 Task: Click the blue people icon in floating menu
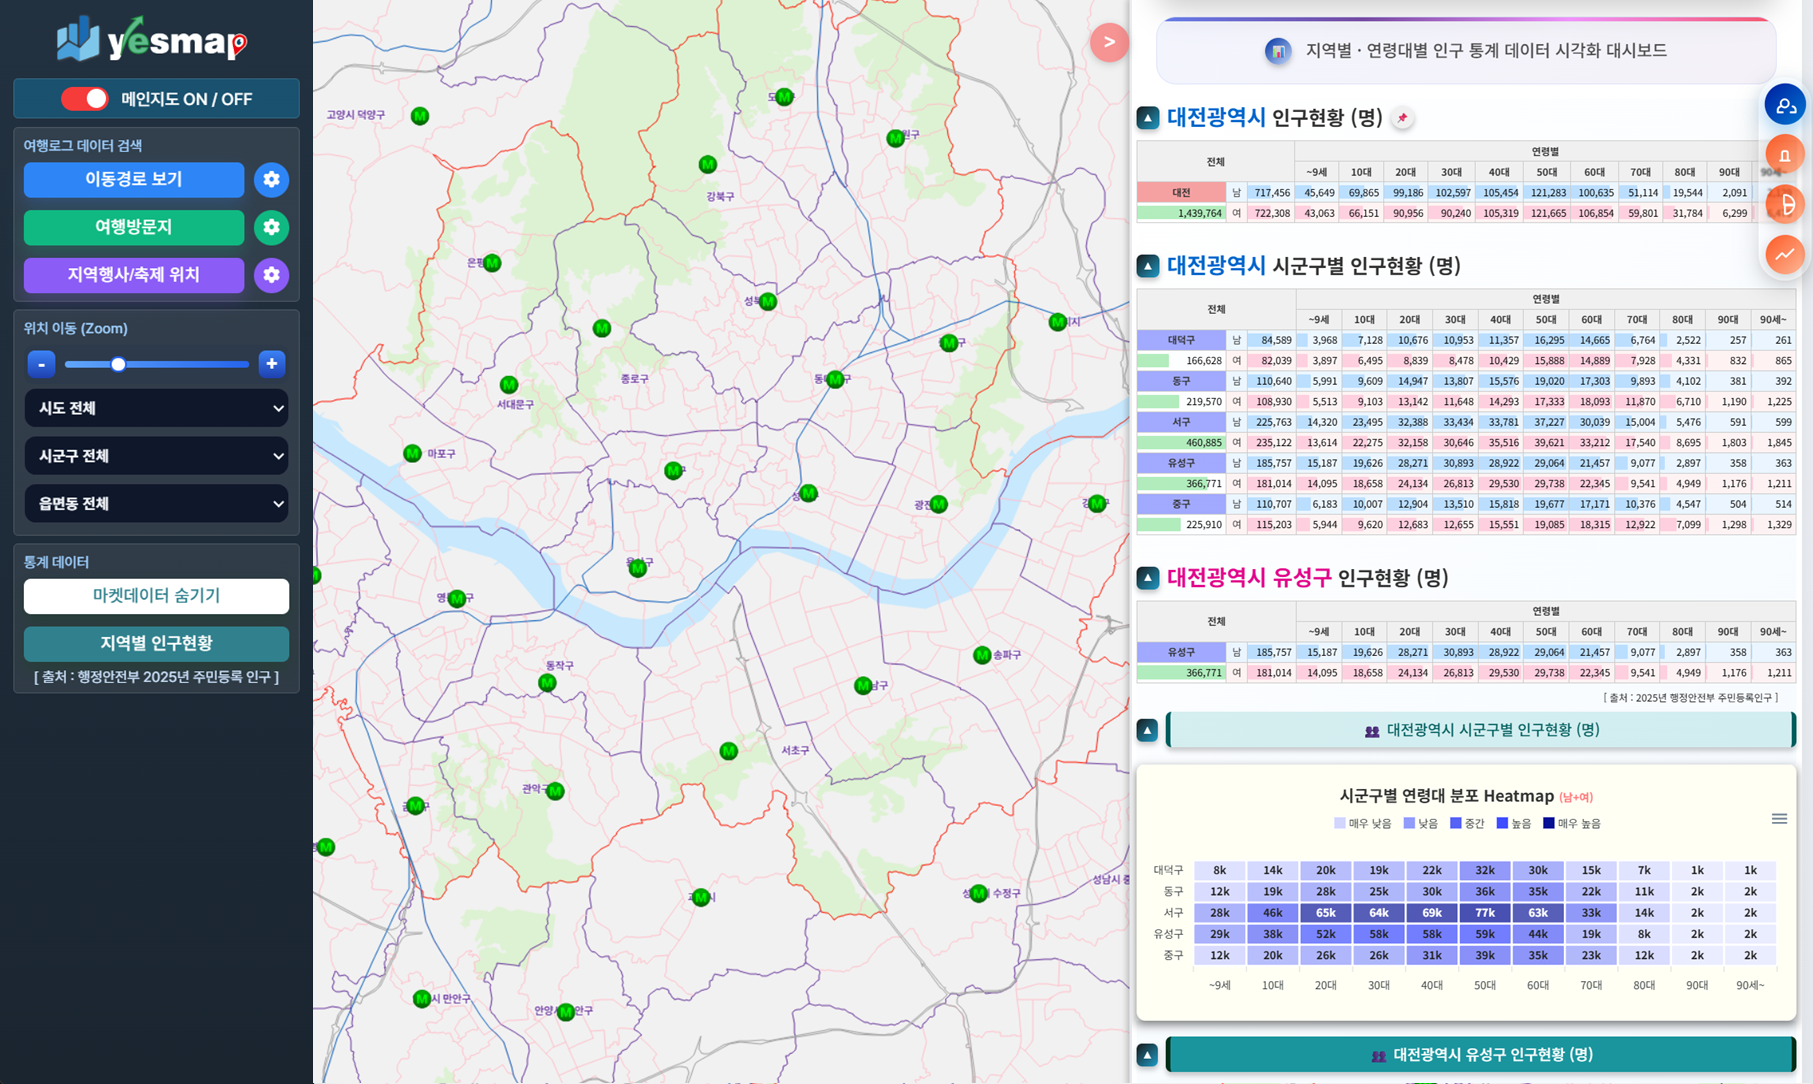point(1784,105)
